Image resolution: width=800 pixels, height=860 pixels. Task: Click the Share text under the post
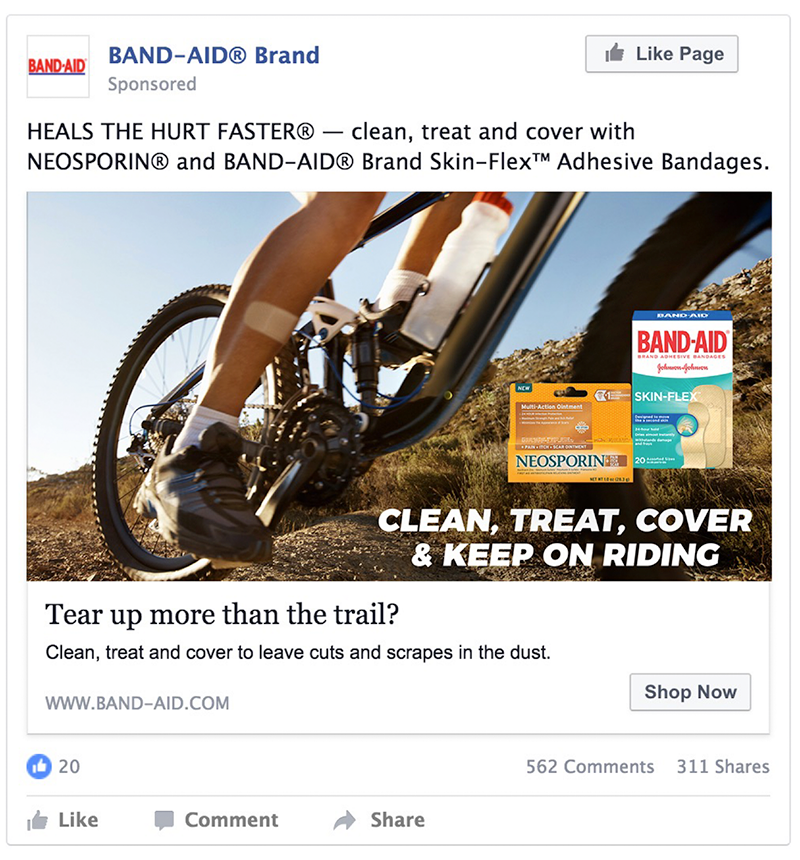(398, 820)
